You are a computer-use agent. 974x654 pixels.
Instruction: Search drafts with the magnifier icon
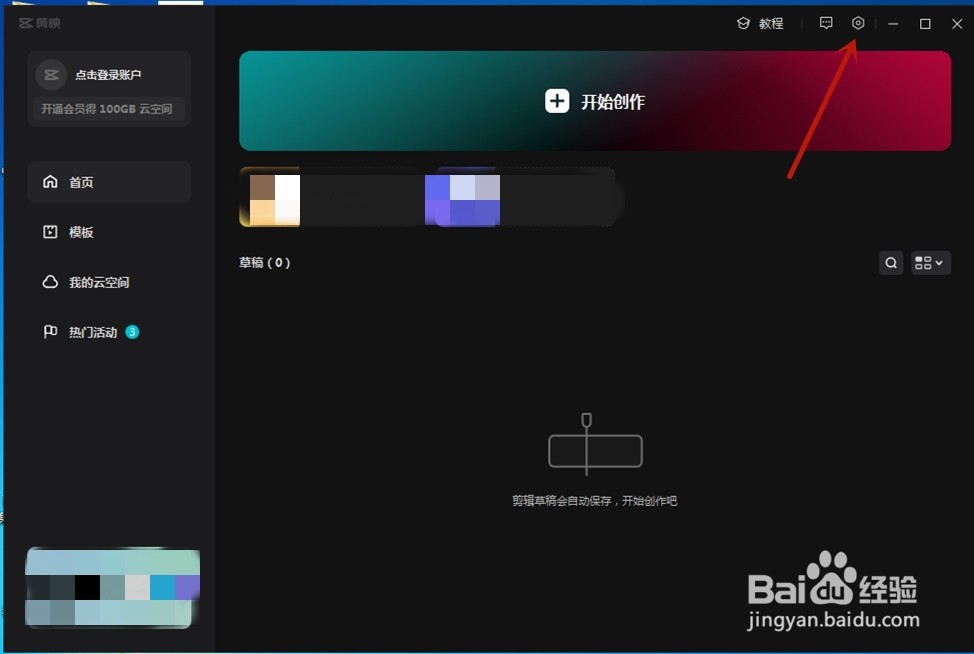point(891,263)
